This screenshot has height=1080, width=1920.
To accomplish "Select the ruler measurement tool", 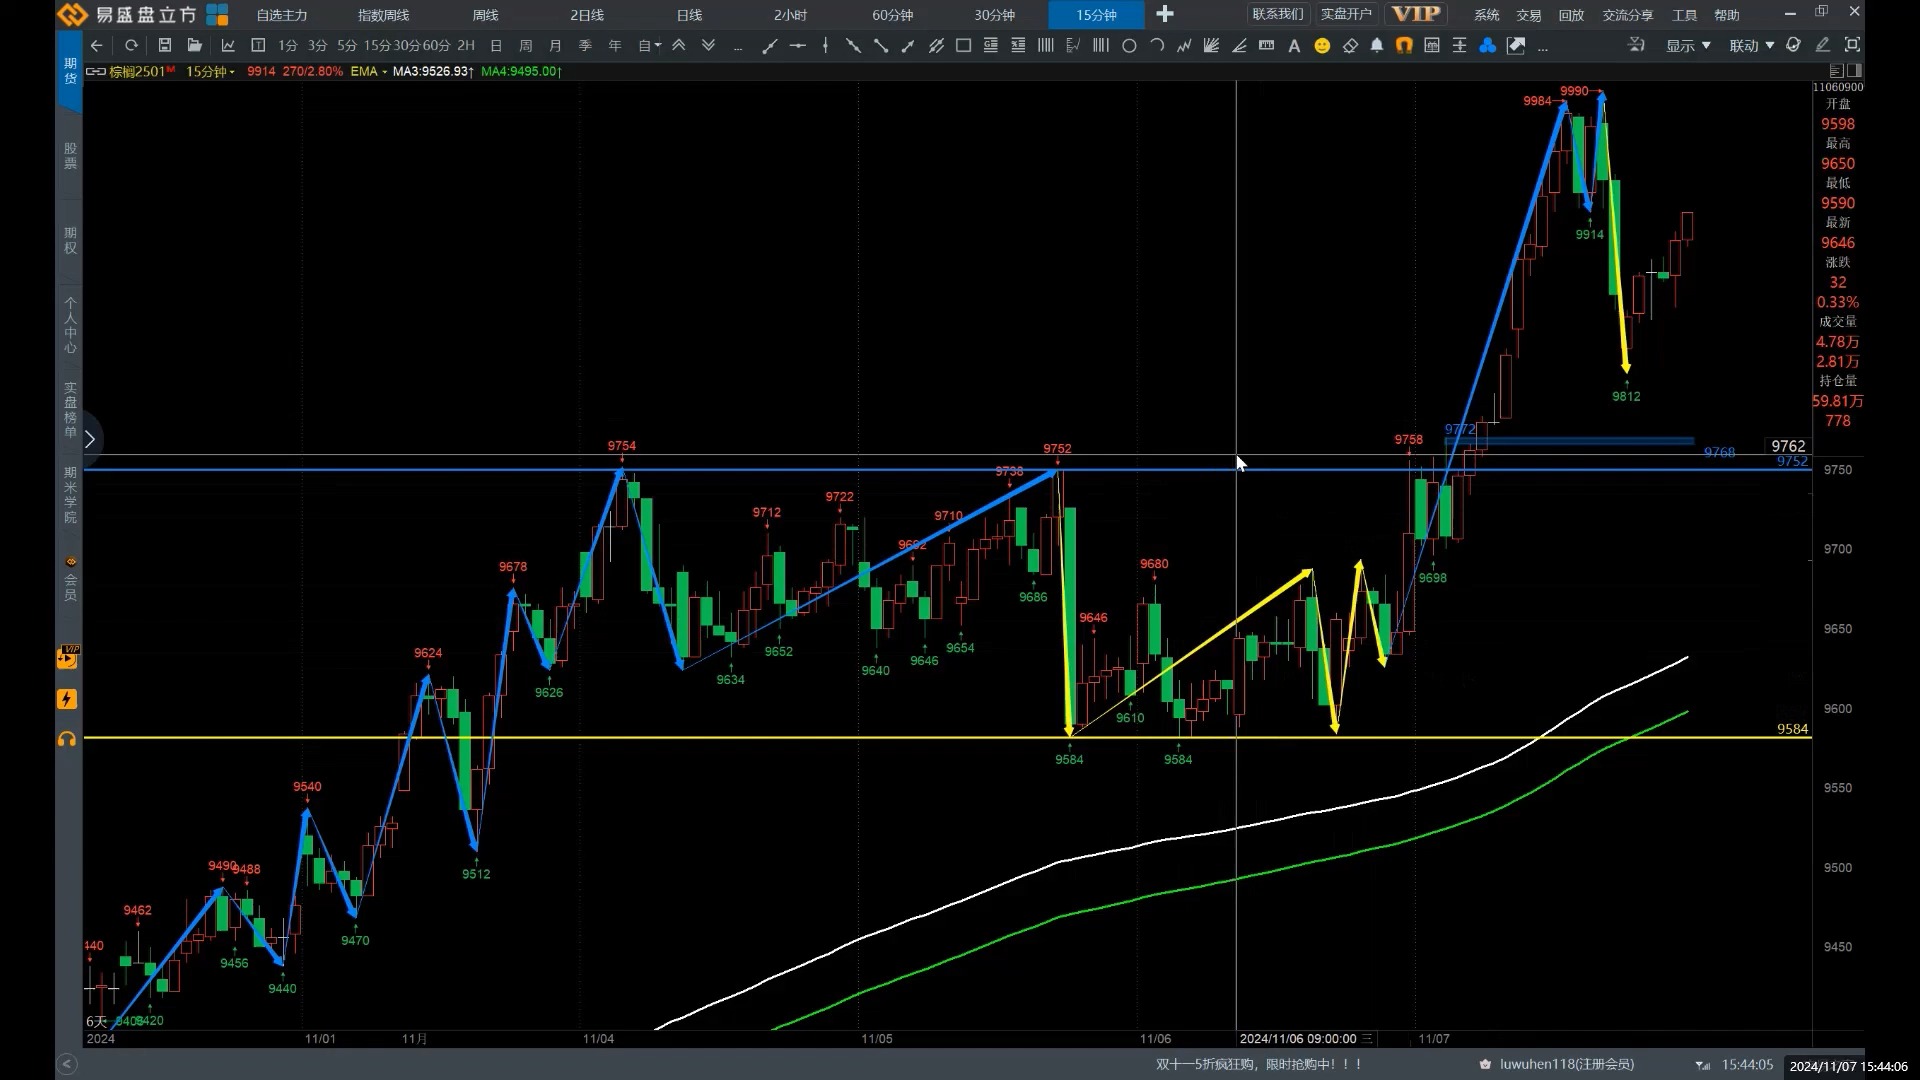I will click(1266, 45).
